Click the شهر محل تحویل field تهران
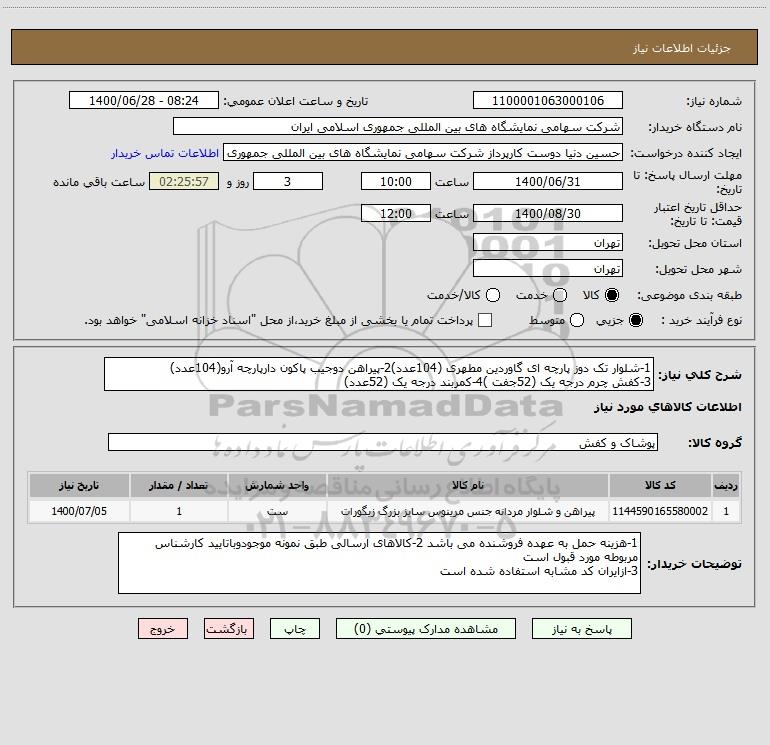Image resolution: width=770 pixels, height=745 pixels. click(x=548, y=269)
